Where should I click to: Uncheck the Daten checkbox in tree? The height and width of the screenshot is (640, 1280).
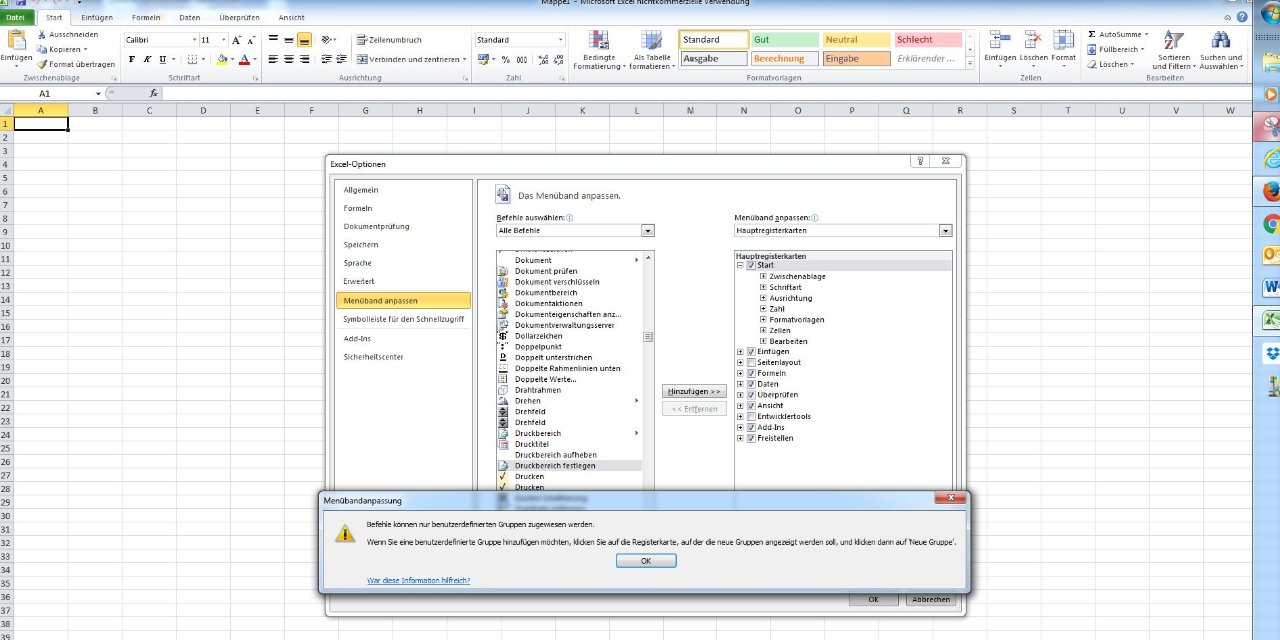pos(751,384)
